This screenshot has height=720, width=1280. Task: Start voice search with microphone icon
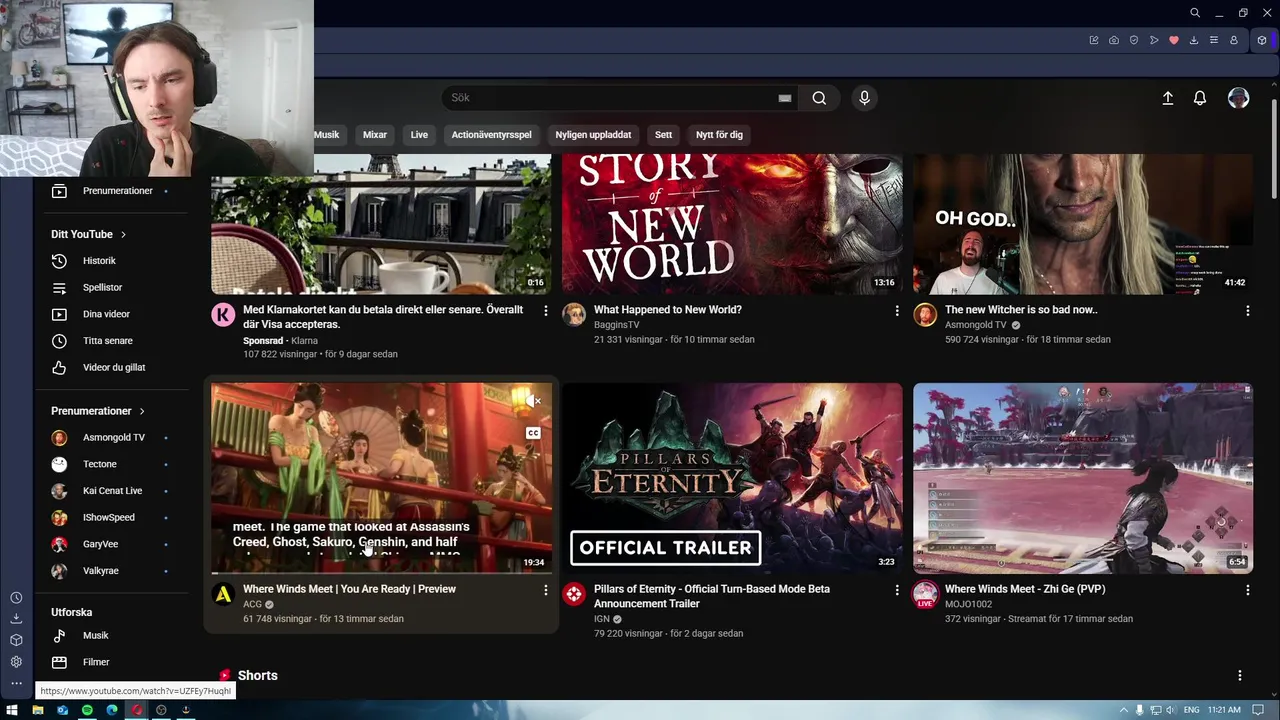point(865,98)
